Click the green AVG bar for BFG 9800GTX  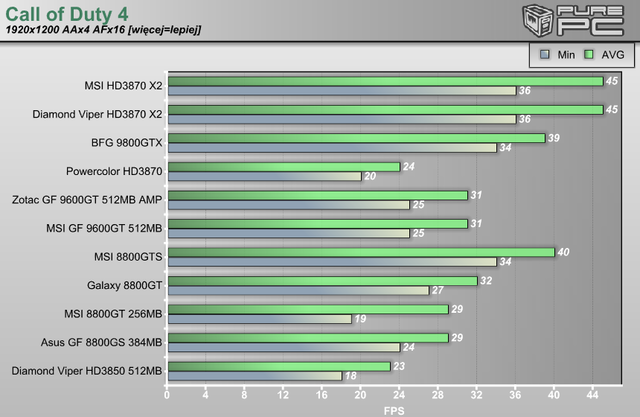357,138
